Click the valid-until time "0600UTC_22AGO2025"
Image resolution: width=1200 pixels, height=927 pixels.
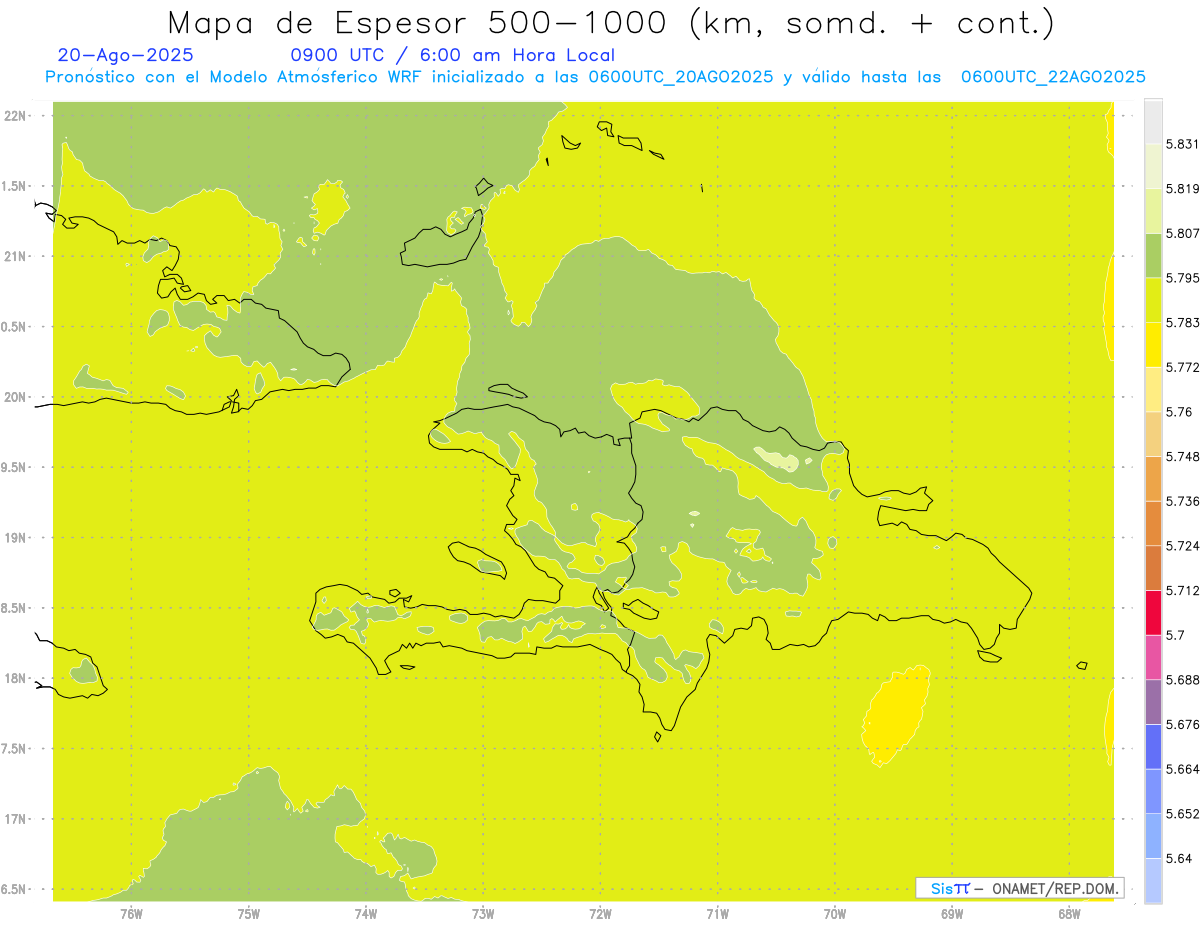1053,77
